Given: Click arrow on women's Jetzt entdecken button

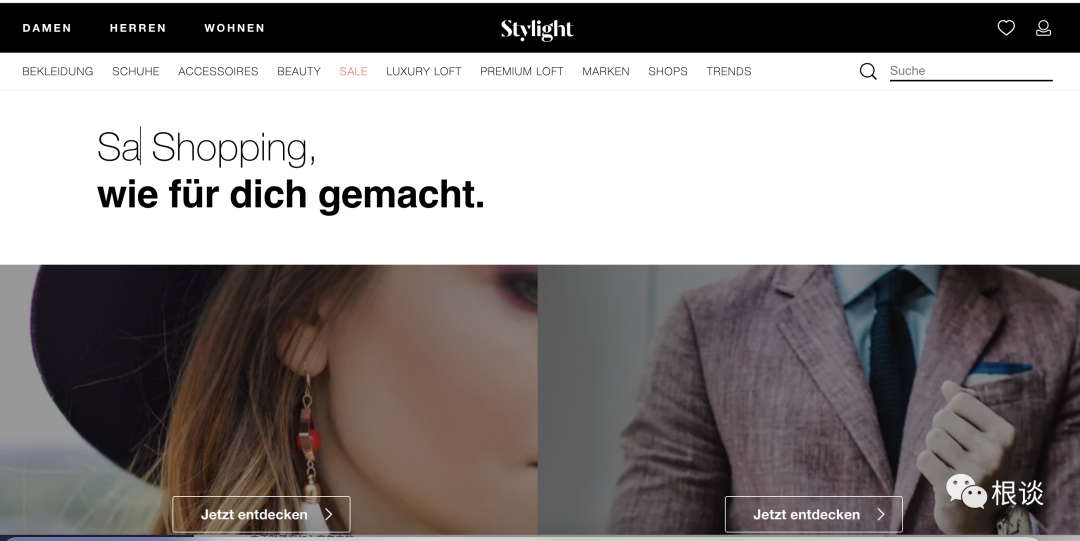Looking at the screenshot, I should point(329,514).
